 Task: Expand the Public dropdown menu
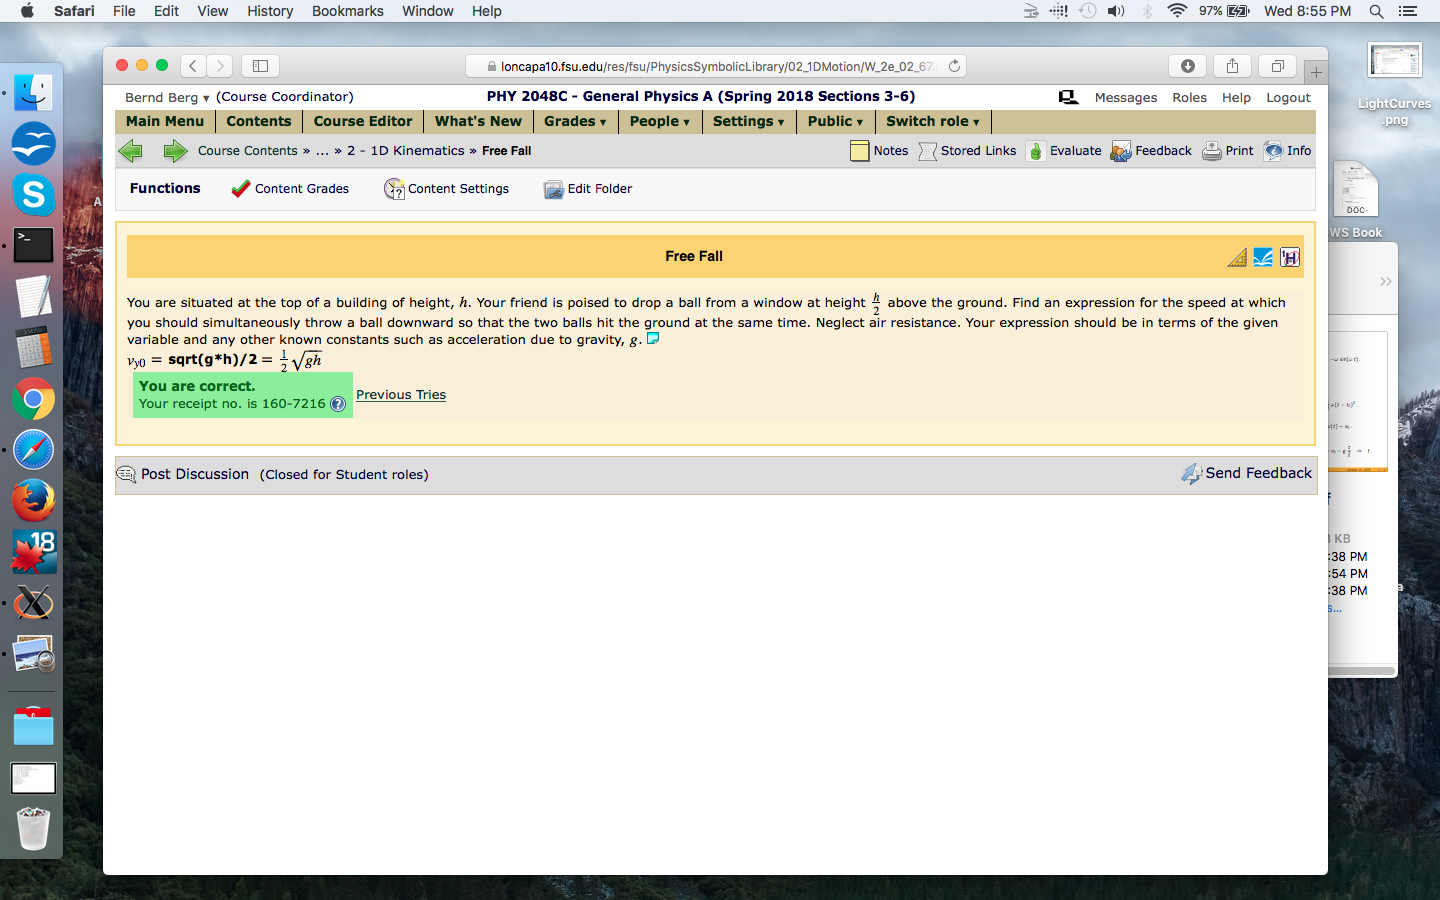tap(835, 121)
